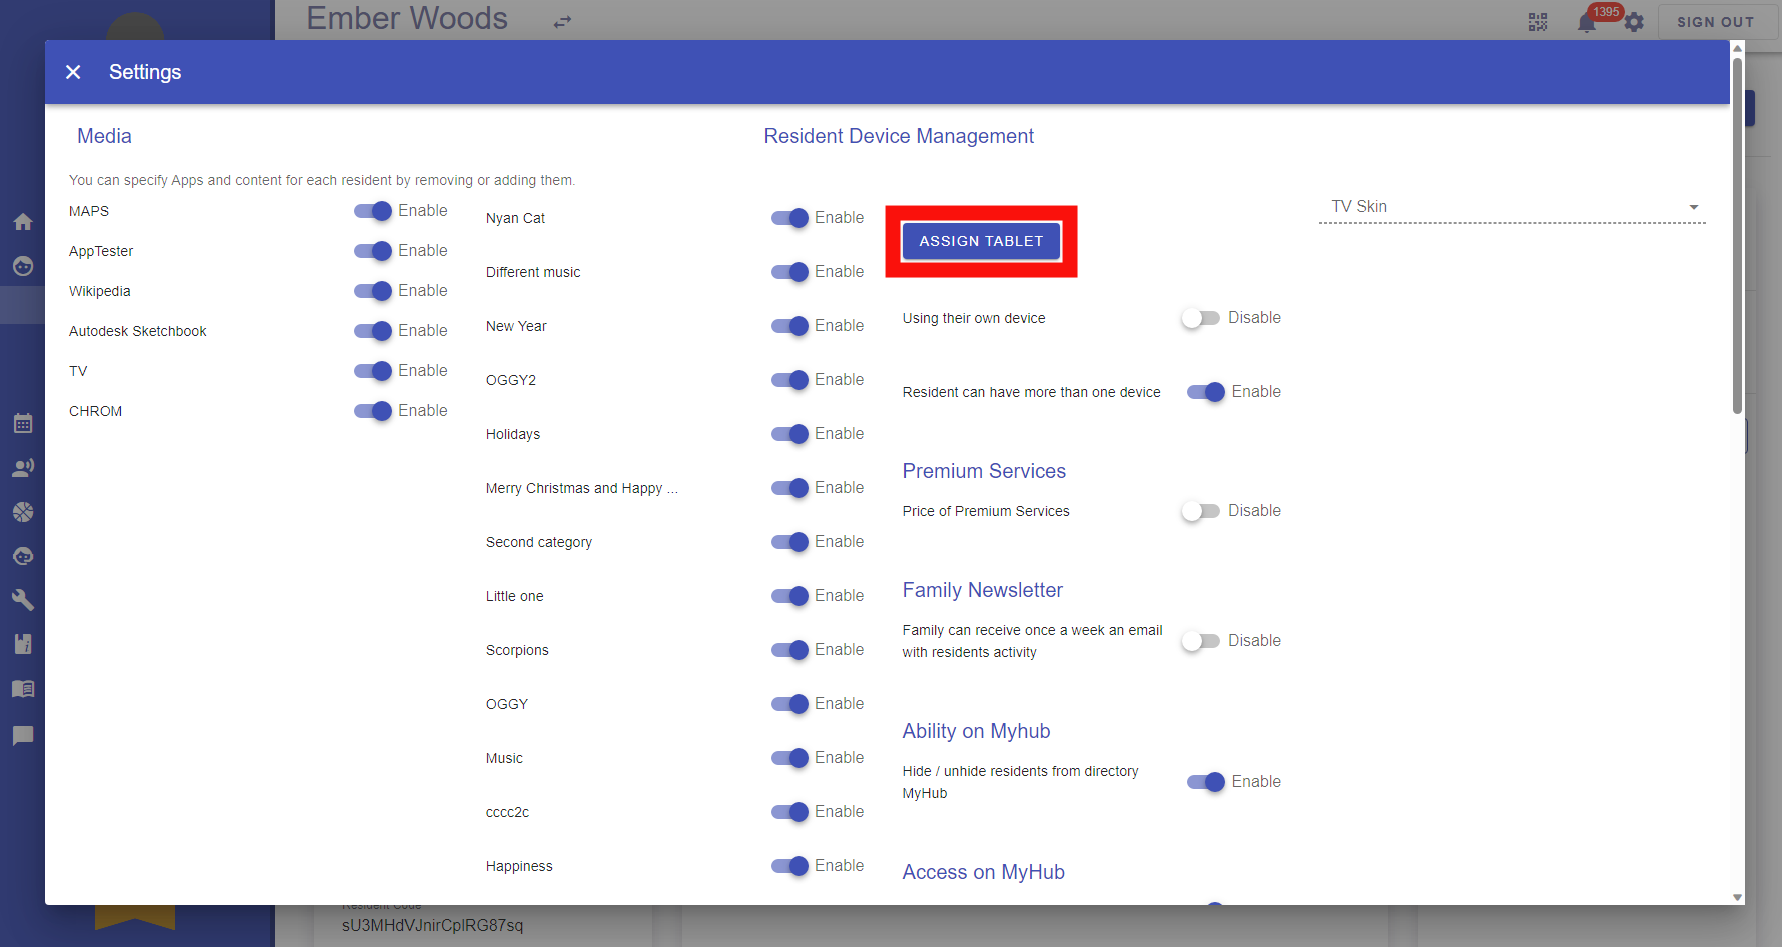Image resolution: width=1782 pixels, height=947 pixels.
Task: Click the Family Newsletter heading
Action: pos(982,590)
